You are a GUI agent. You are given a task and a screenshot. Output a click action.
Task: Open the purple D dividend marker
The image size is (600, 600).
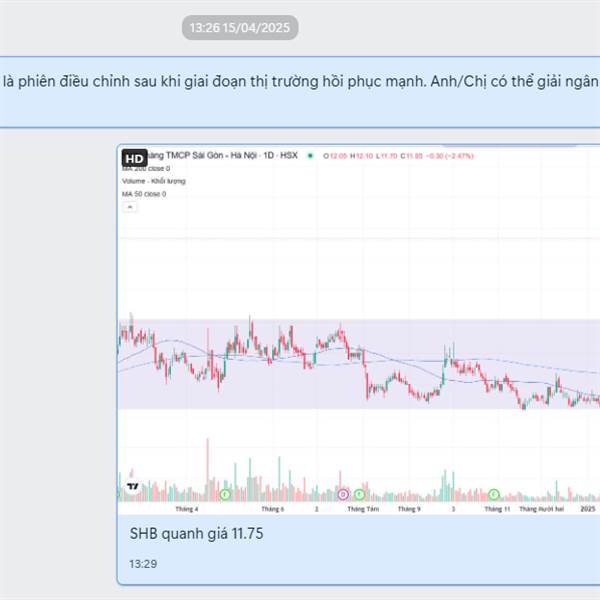343,494
